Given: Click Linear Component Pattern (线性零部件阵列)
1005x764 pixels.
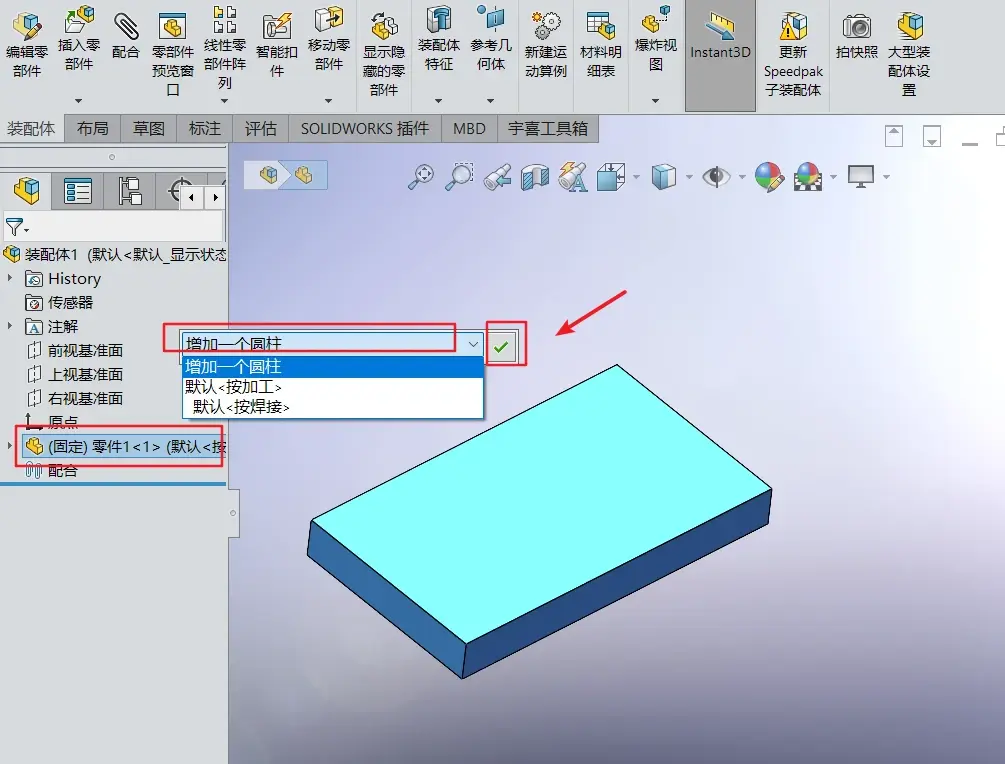Looking at the screenshot, I should click(224, 46).
